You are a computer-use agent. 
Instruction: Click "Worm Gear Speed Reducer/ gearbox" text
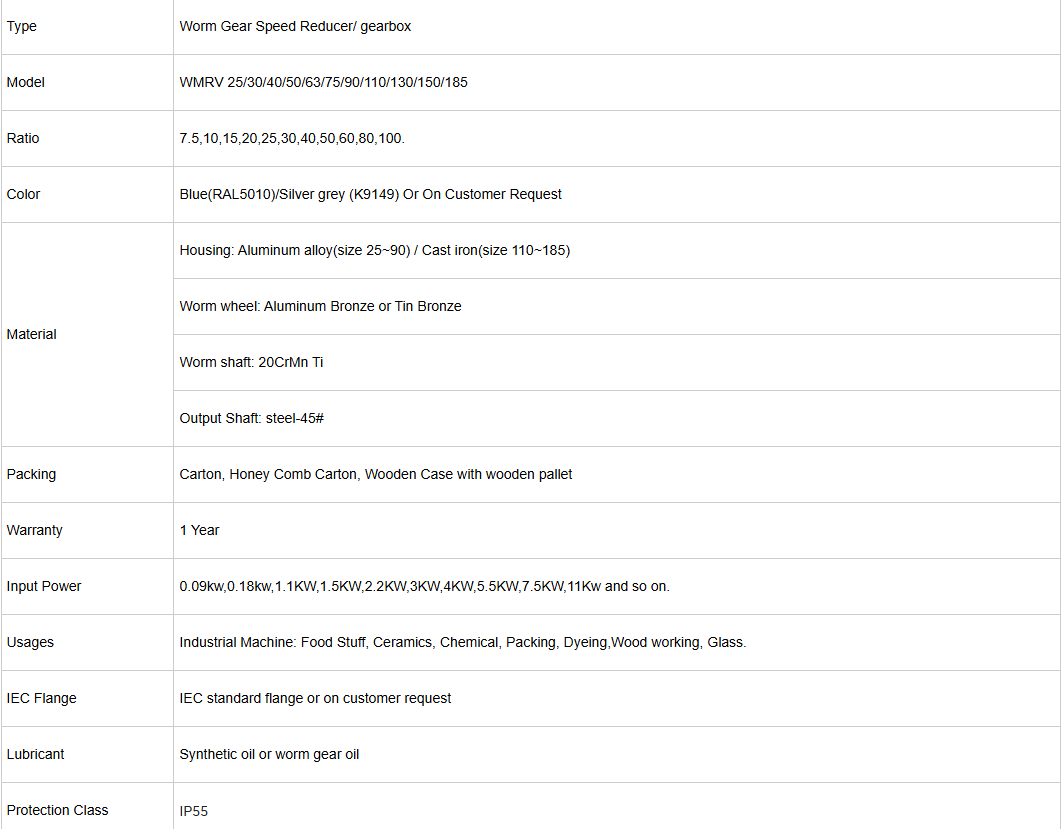pyautogui.click(x=295, y=26)
